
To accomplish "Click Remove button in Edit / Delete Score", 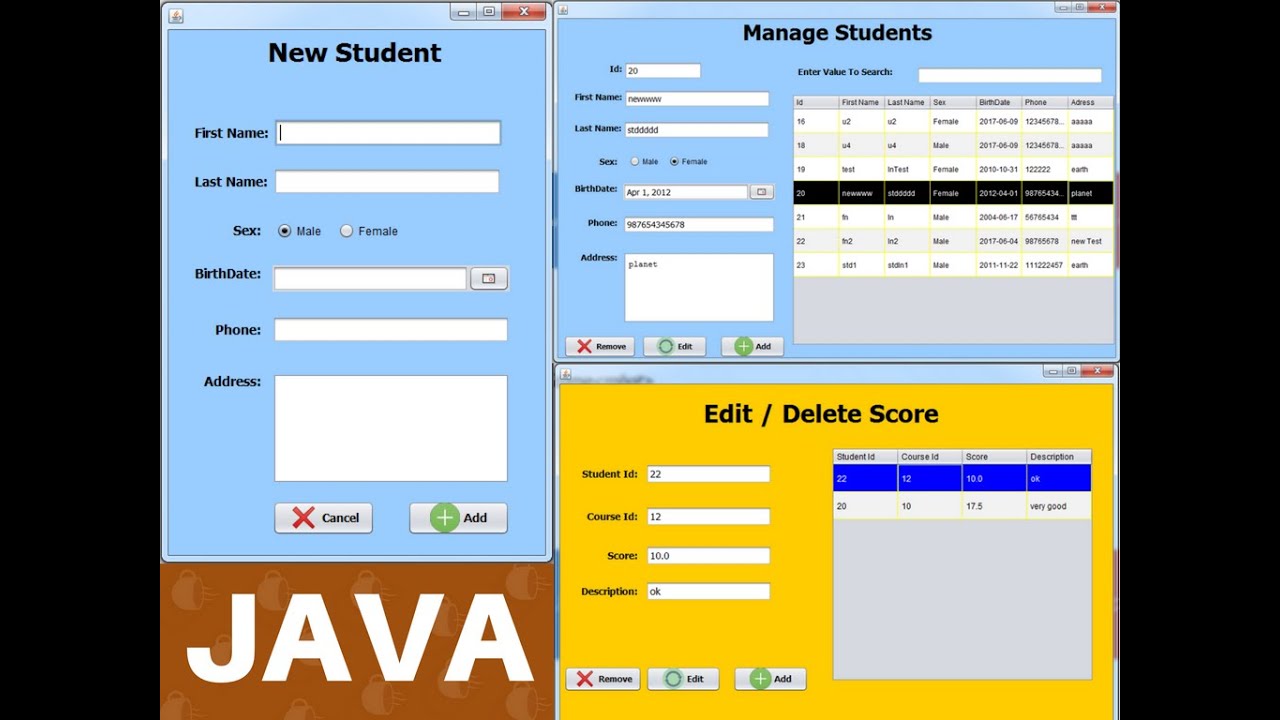I will 603,679.
